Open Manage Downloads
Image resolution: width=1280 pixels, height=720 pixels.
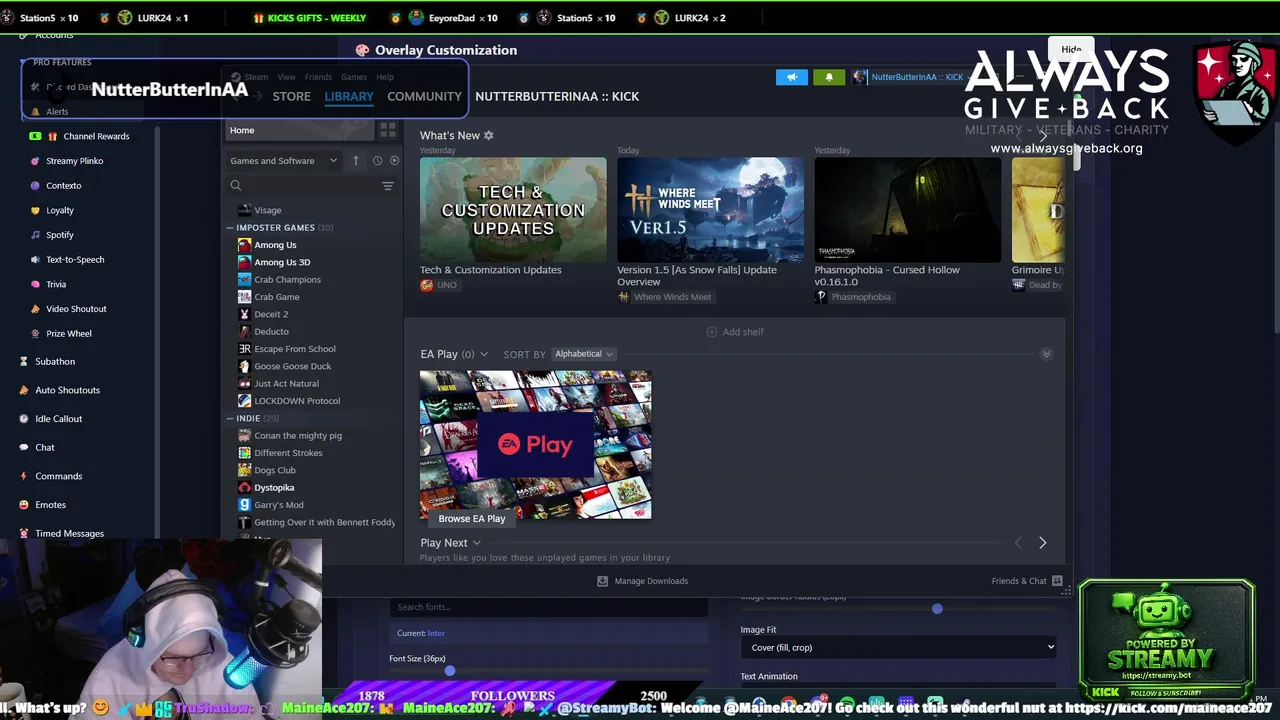pyautogui.click(x=642, y=581)
